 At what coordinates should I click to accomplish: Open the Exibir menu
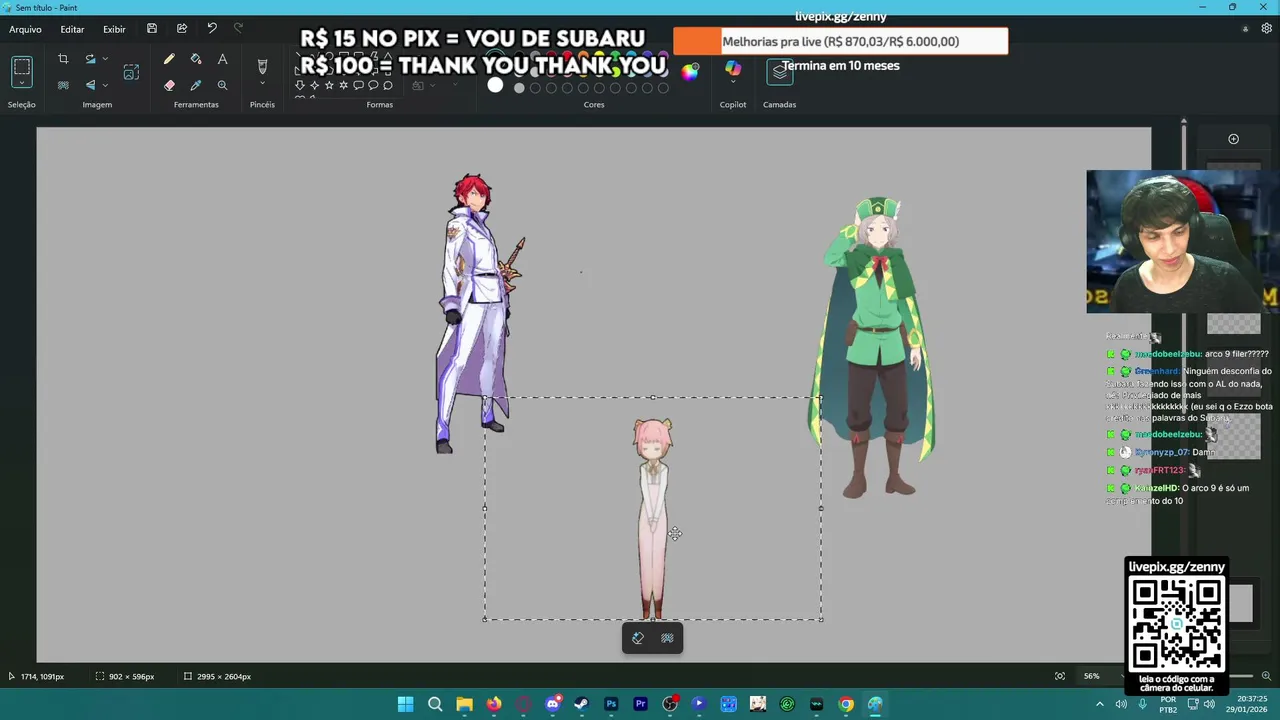[114, 29]
